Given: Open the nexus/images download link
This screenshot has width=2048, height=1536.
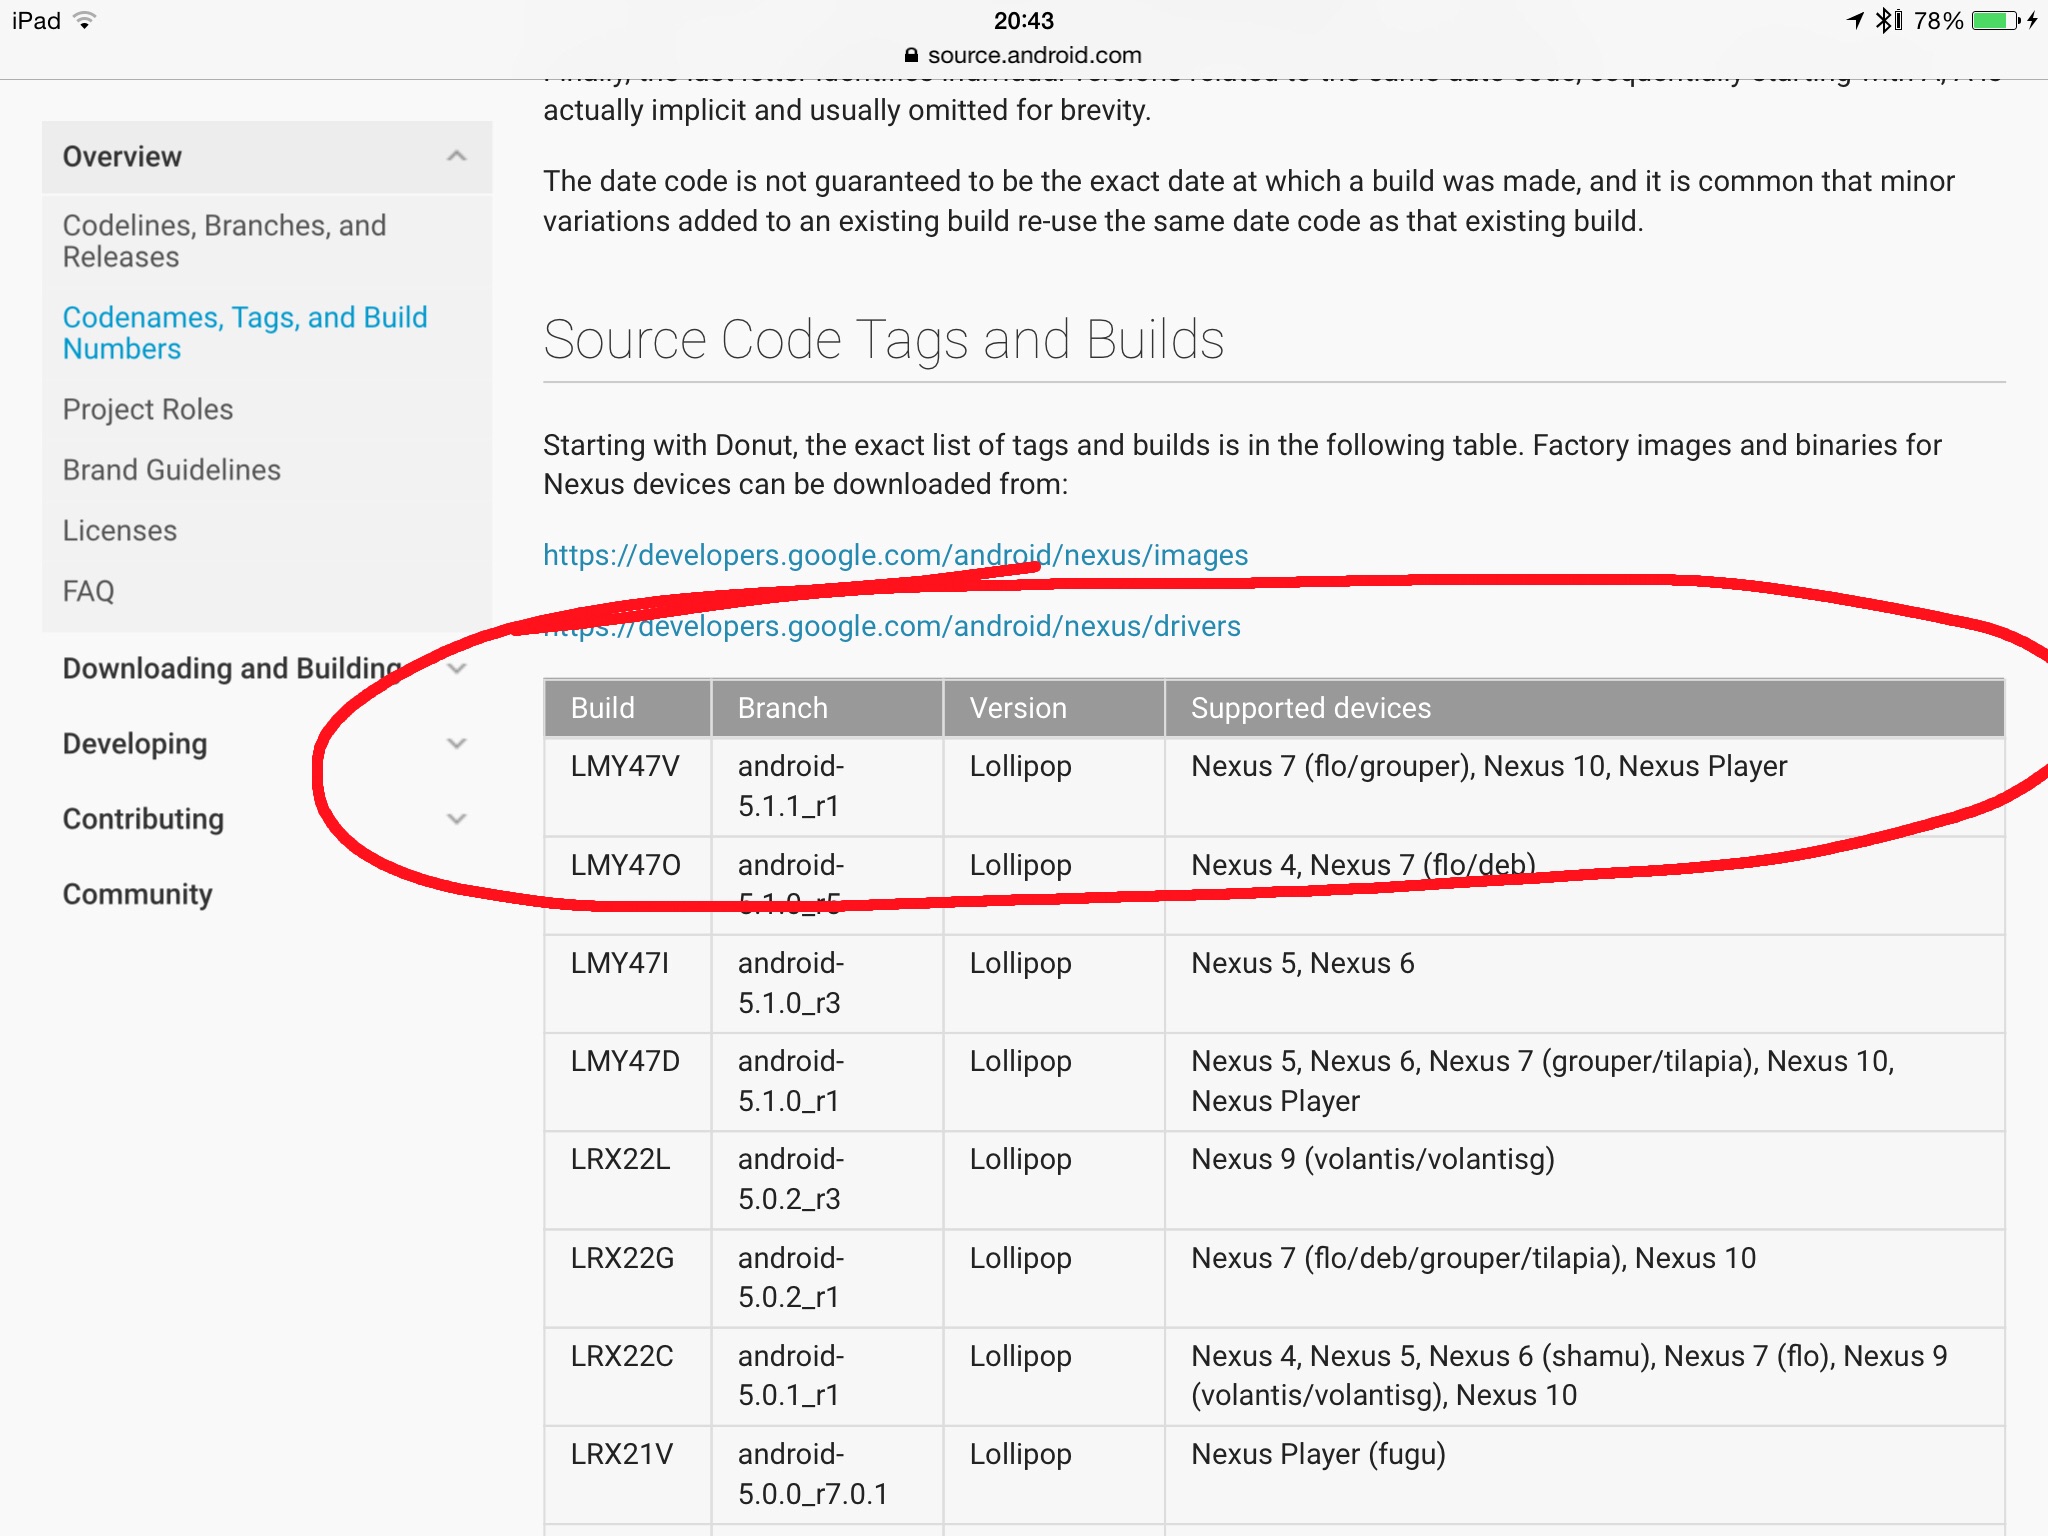Looking at the screenshot, I should coord(895,555).
